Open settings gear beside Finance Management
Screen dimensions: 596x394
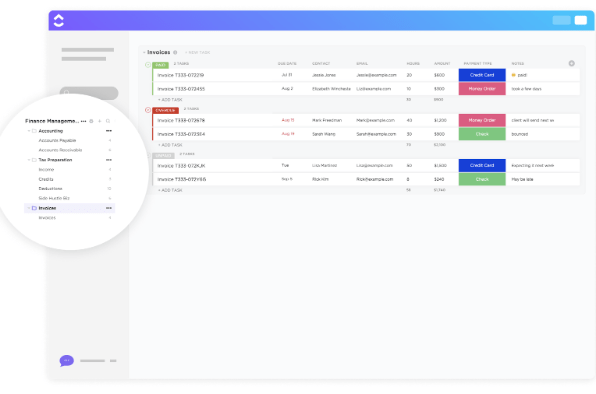click(x=91, y=121)
